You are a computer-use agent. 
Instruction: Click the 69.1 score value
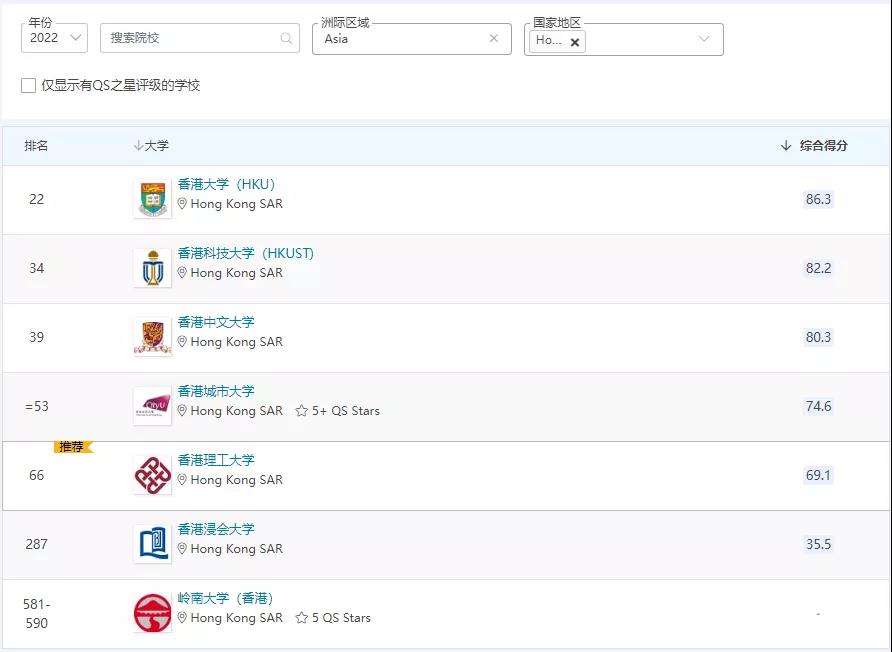pos(818,475)
